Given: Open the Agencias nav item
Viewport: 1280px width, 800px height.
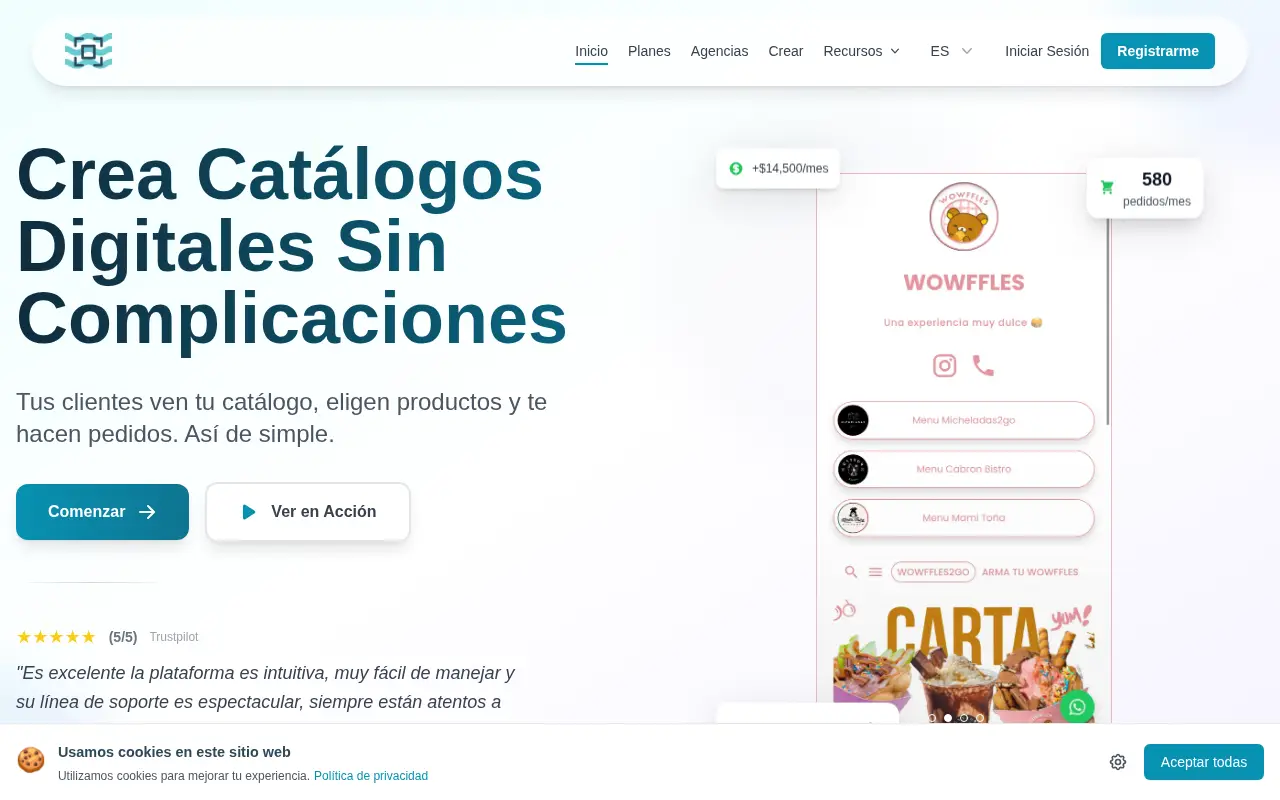Looking at the screenshot, I should [719, 51].
